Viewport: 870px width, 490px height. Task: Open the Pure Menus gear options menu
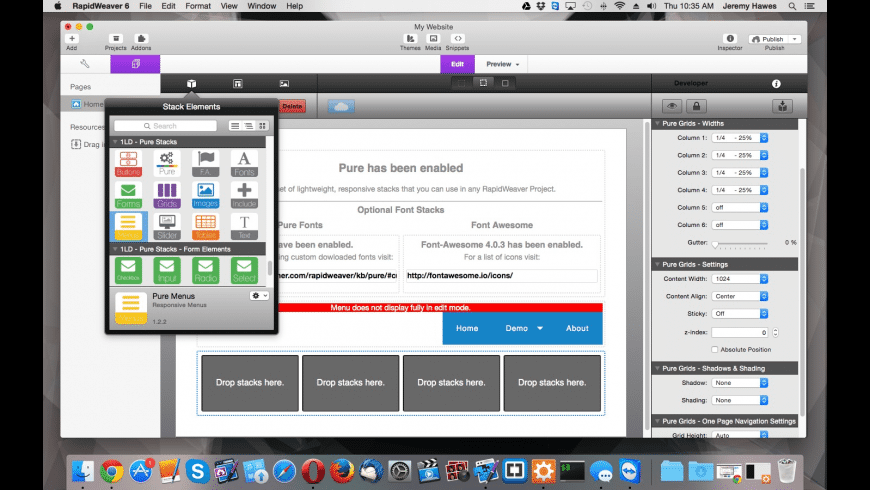(x=259, y=296)
